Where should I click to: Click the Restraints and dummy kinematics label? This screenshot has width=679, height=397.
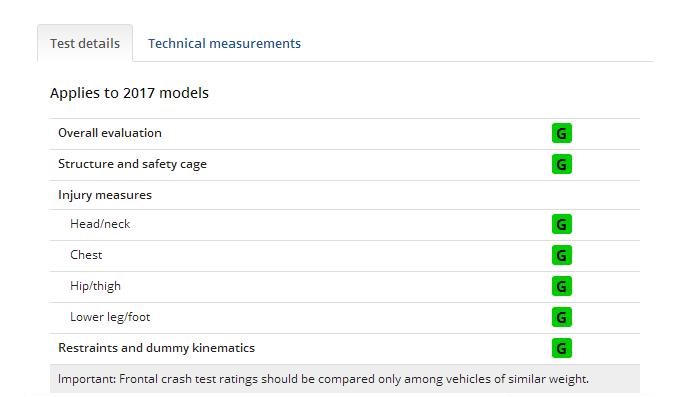pos(156,348)
